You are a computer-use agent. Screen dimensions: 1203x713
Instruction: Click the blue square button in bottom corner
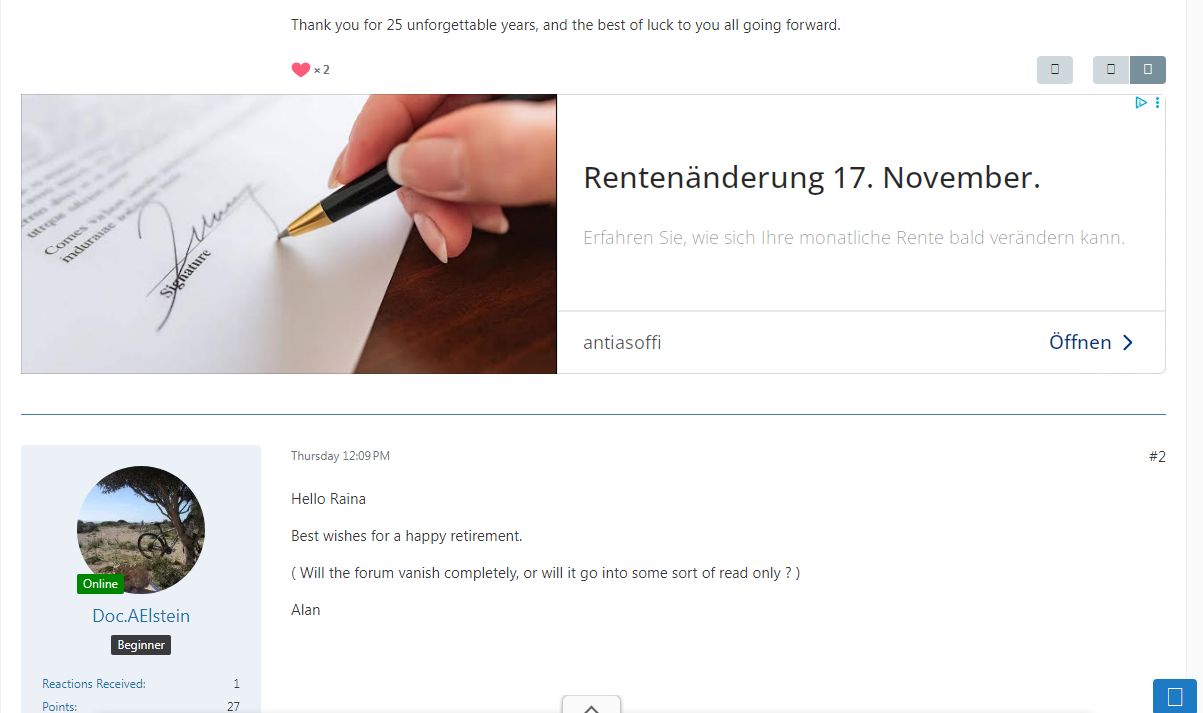tap(1175, 696)
